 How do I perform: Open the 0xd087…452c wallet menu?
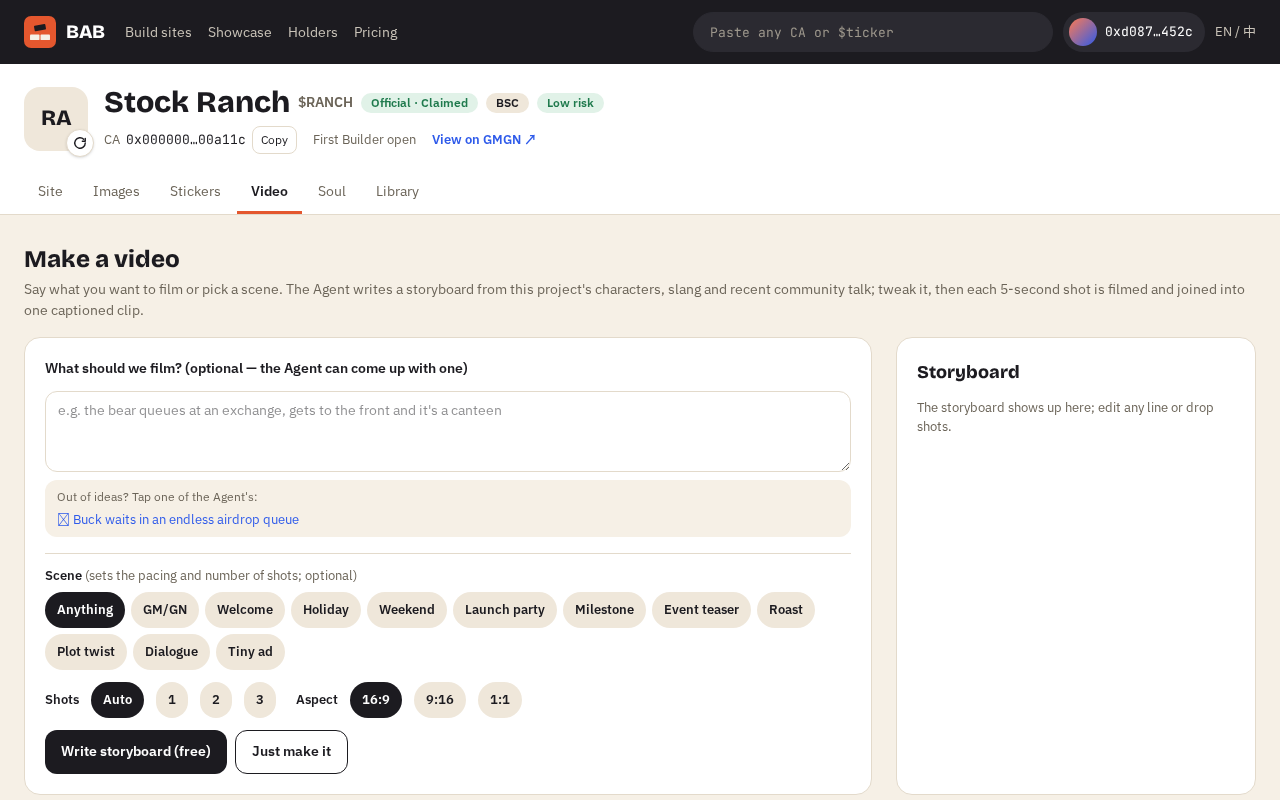[1134, 32]
